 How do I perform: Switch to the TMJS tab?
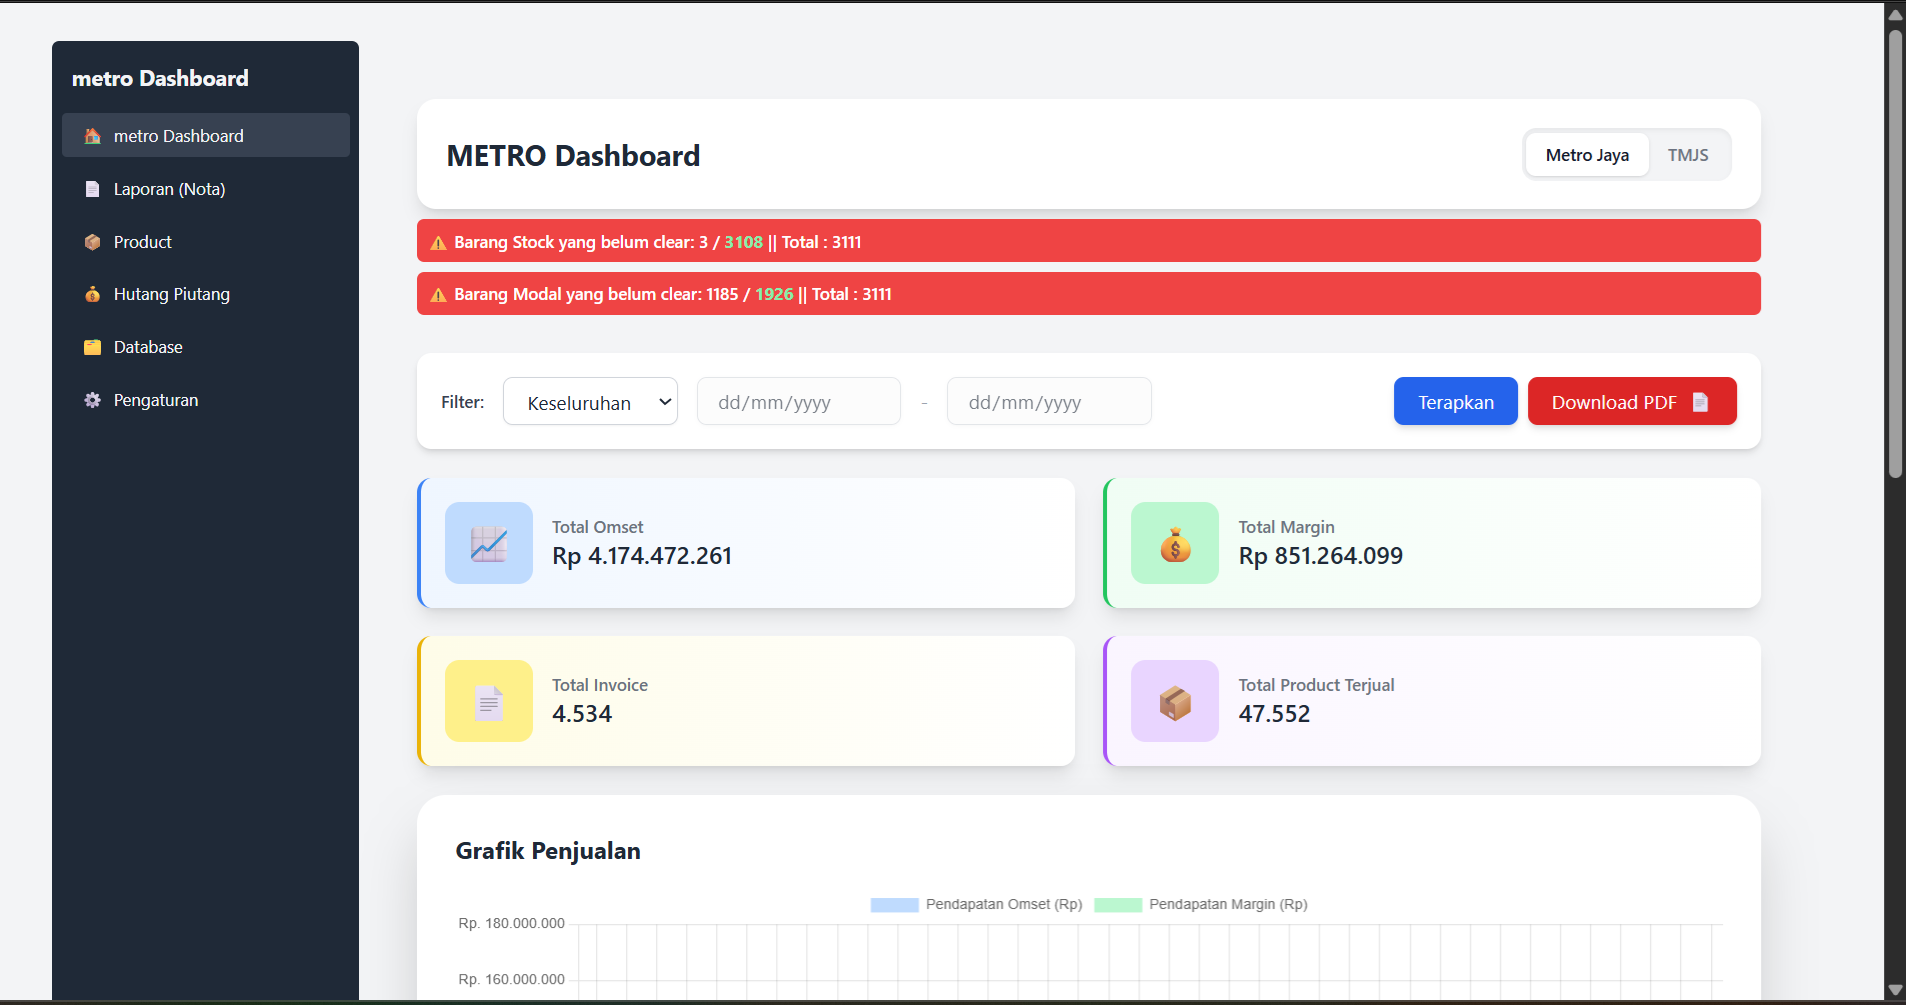point(1688,155)
